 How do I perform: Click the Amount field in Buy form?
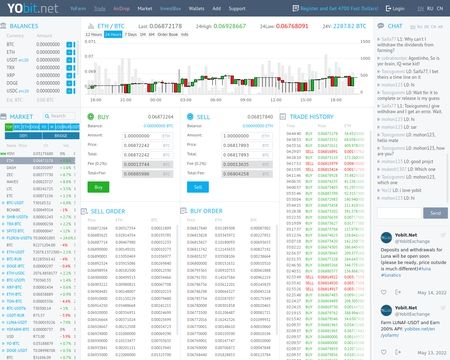147,136
